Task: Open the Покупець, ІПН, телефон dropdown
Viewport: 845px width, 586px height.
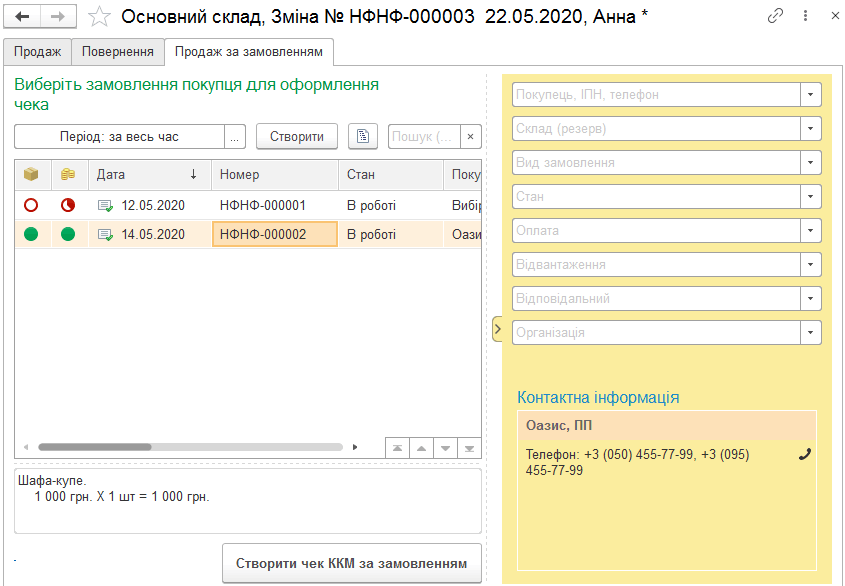Action: pos(811,94)
